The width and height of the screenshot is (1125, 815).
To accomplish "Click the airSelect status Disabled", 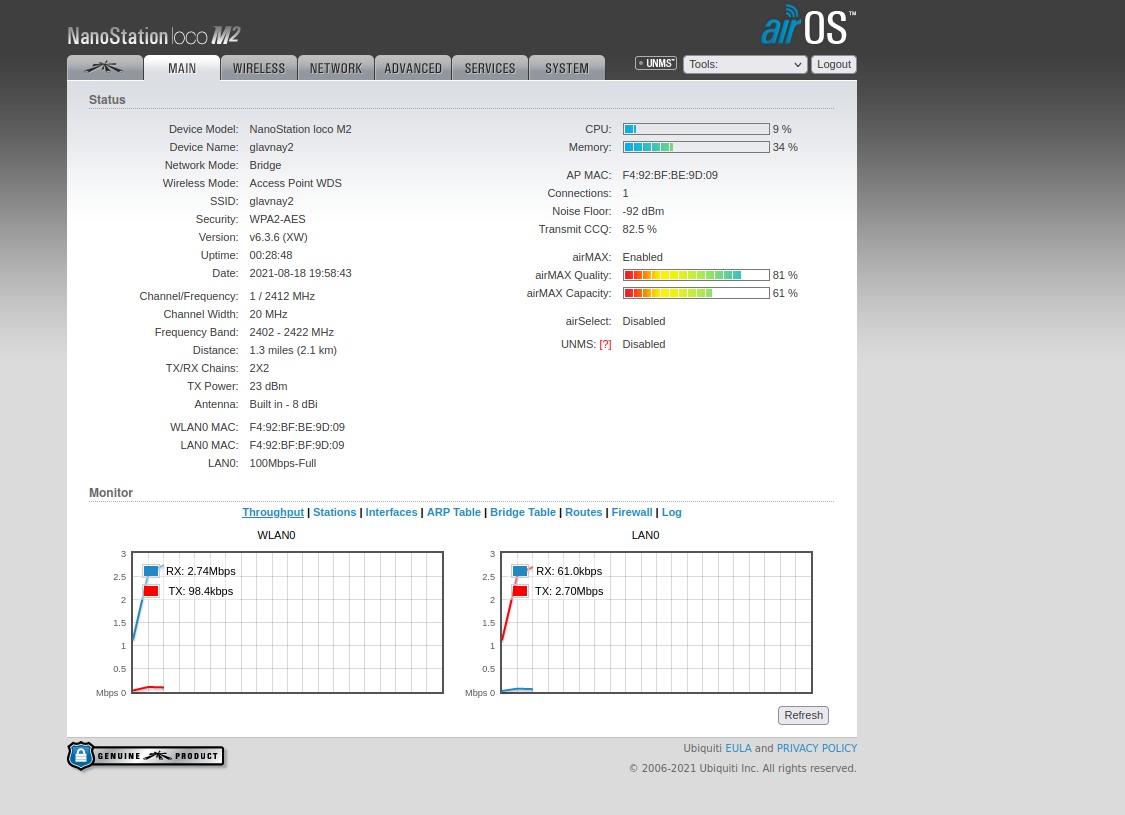I will [644, 321].
